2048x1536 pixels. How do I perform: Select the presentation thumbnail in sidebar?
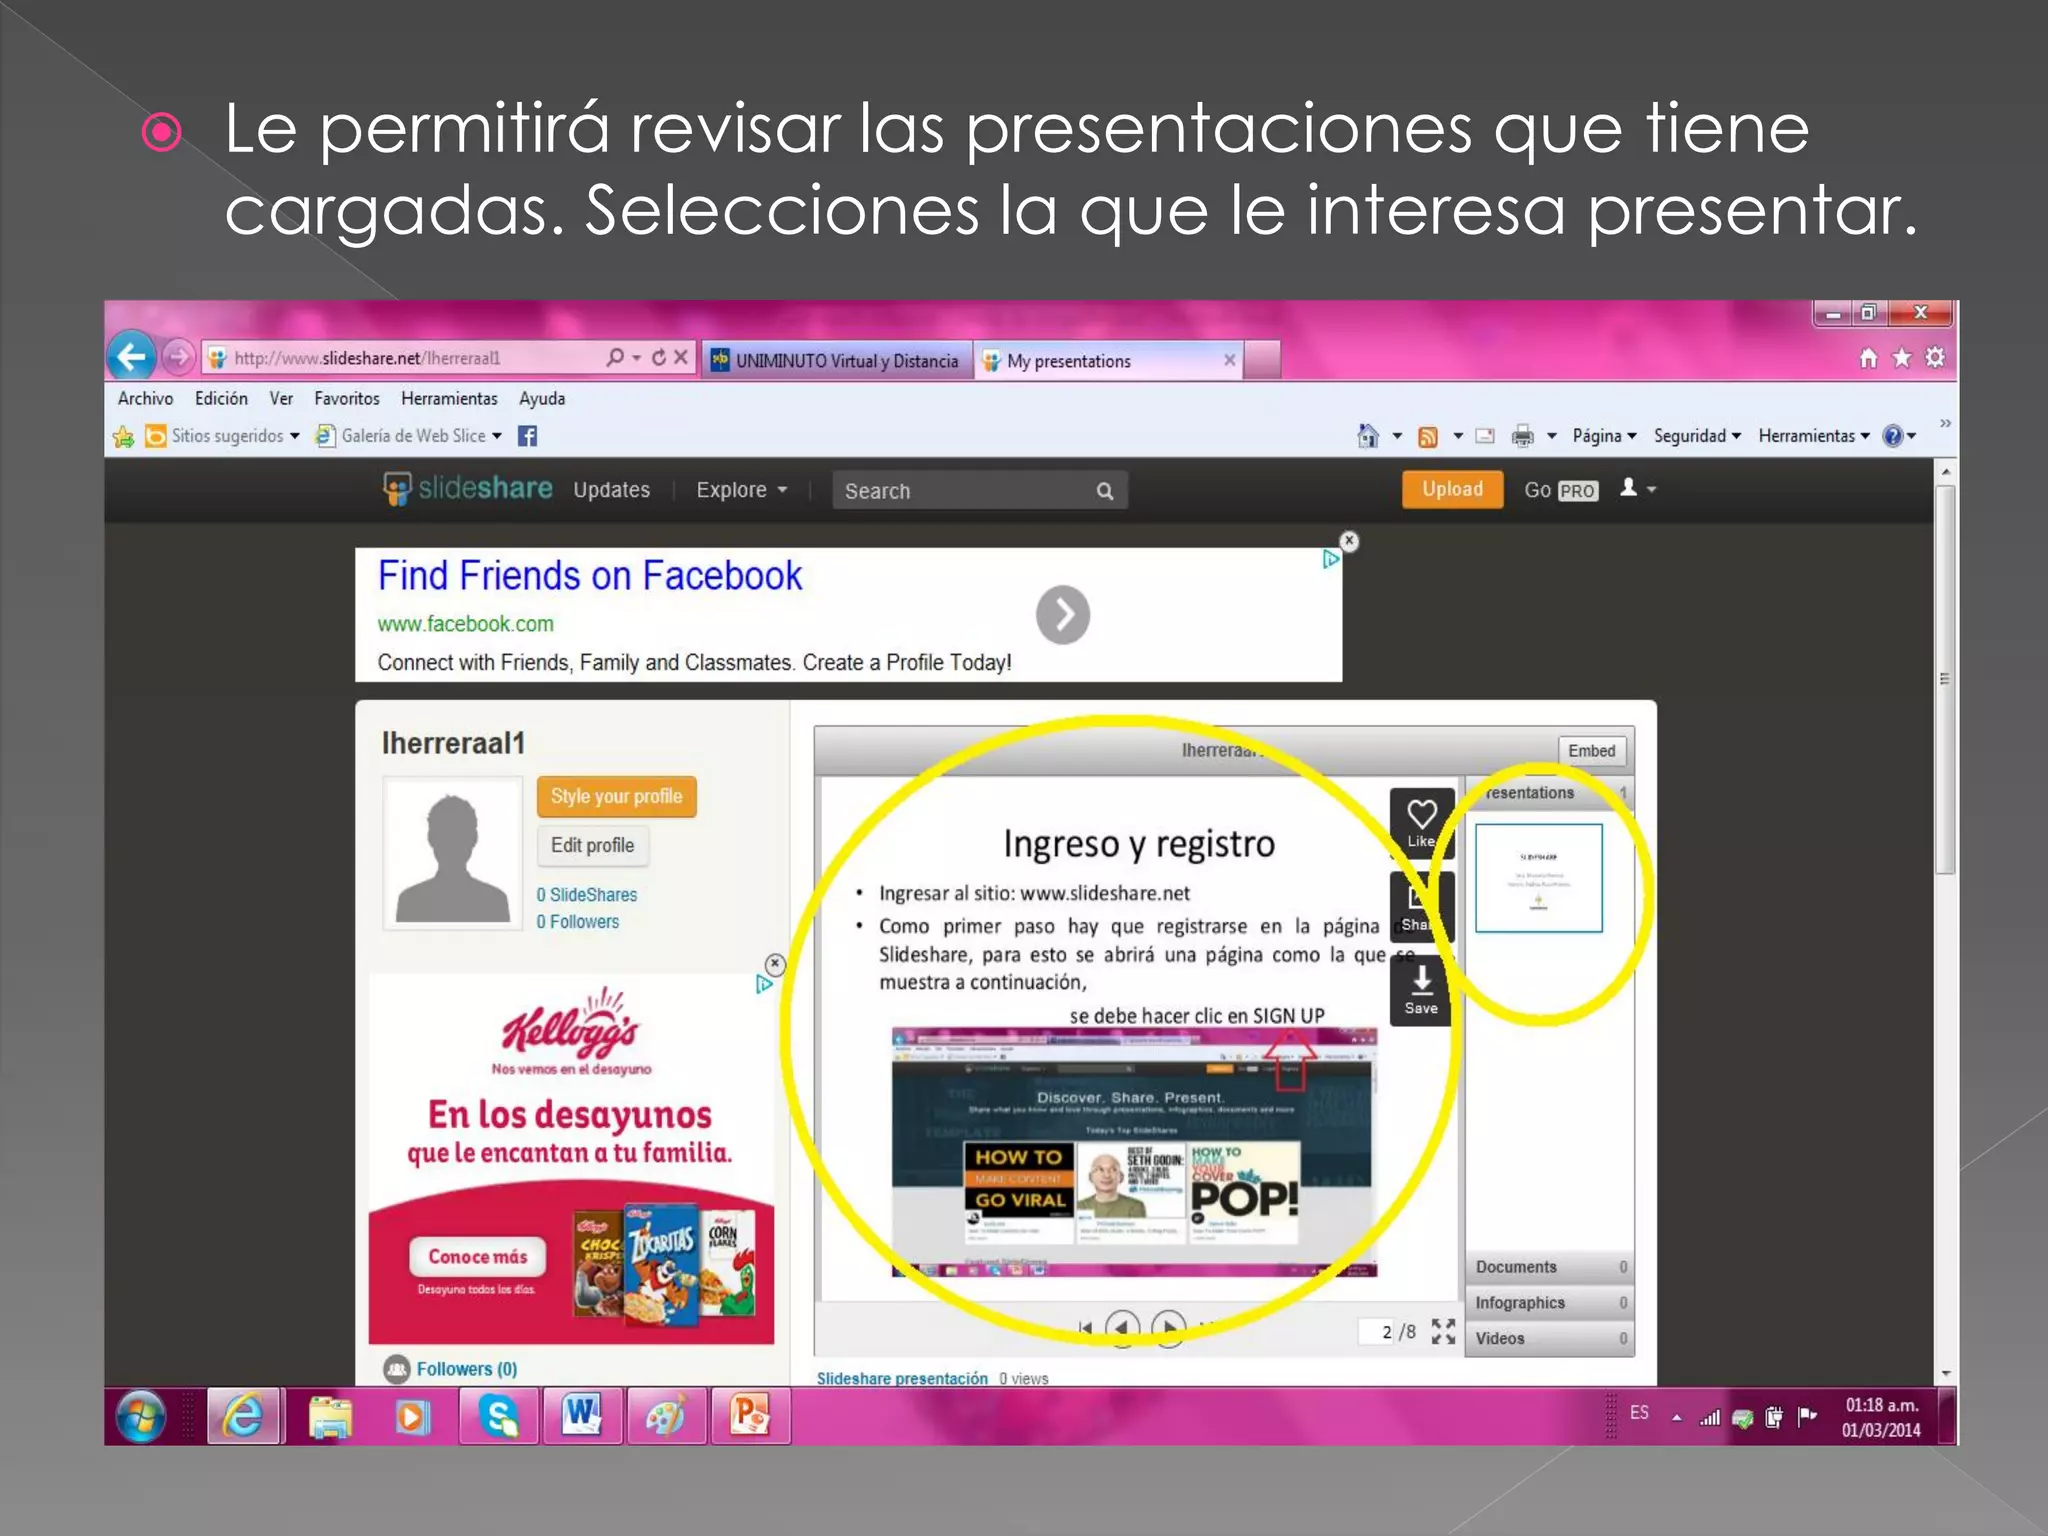tap(1538, 878)
